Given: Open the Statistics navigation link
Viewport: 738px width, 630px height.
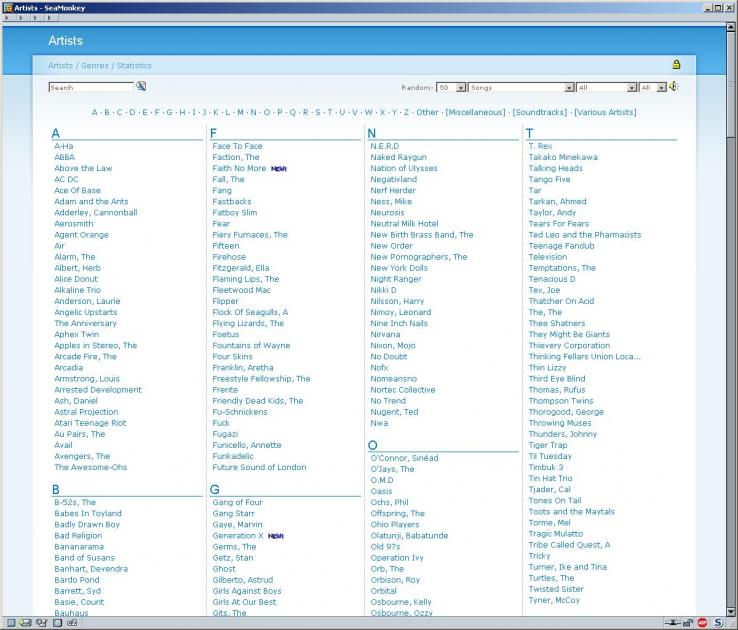Looking at the screenshot, I should (x=134, y=66).
